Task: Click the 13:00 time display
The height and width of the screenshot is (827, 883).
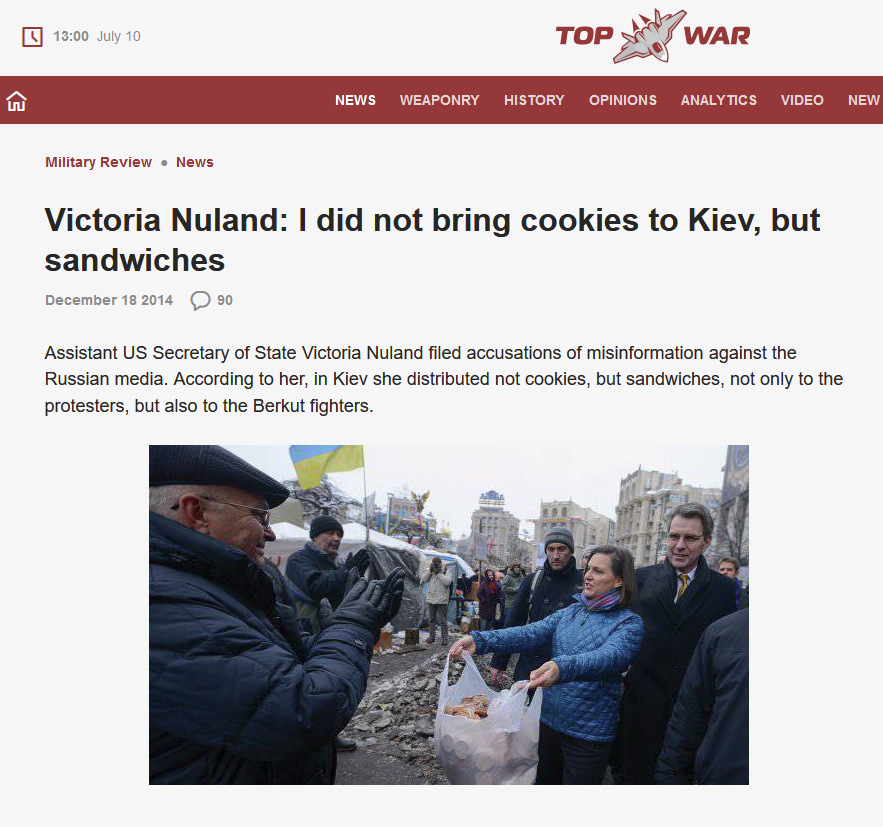Action: [x=71, y=37]
